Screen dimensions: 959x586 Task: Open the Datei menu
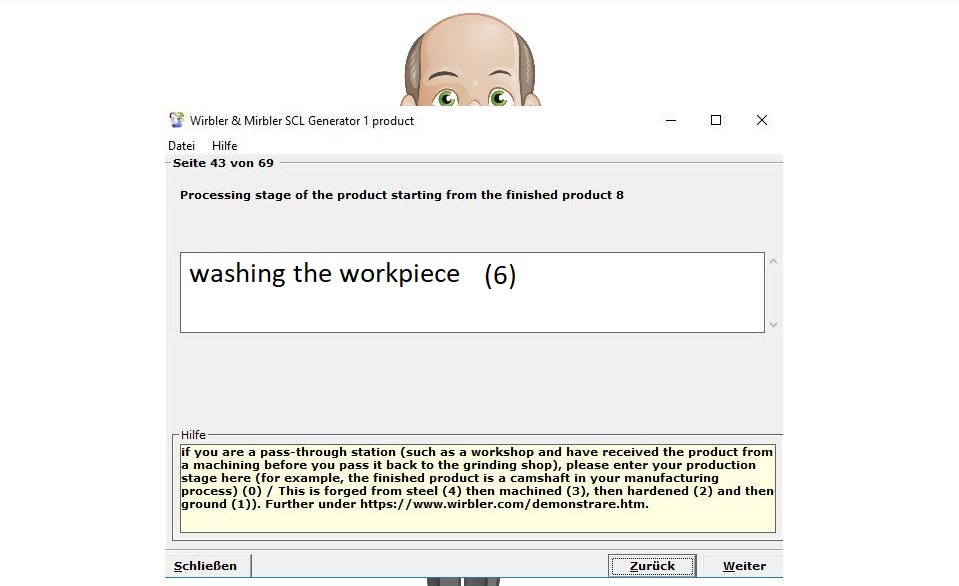pyautogui.click(x=181, y=146)
